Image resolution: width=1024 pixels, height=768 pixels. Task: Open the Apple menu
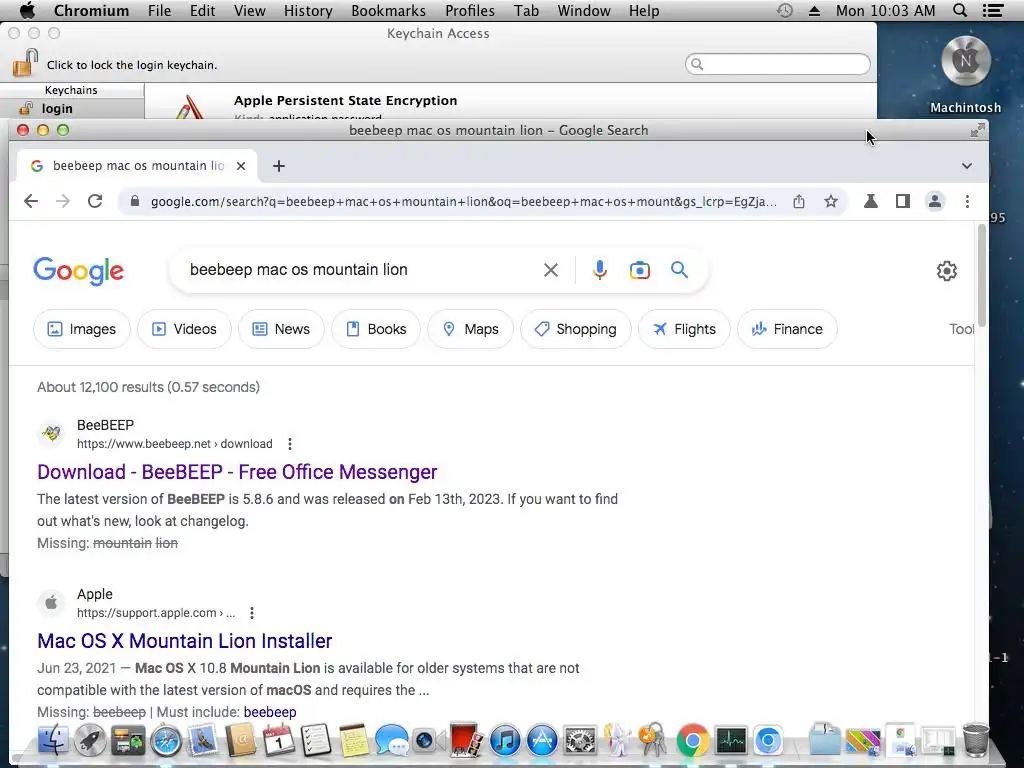tap(27, 10)
